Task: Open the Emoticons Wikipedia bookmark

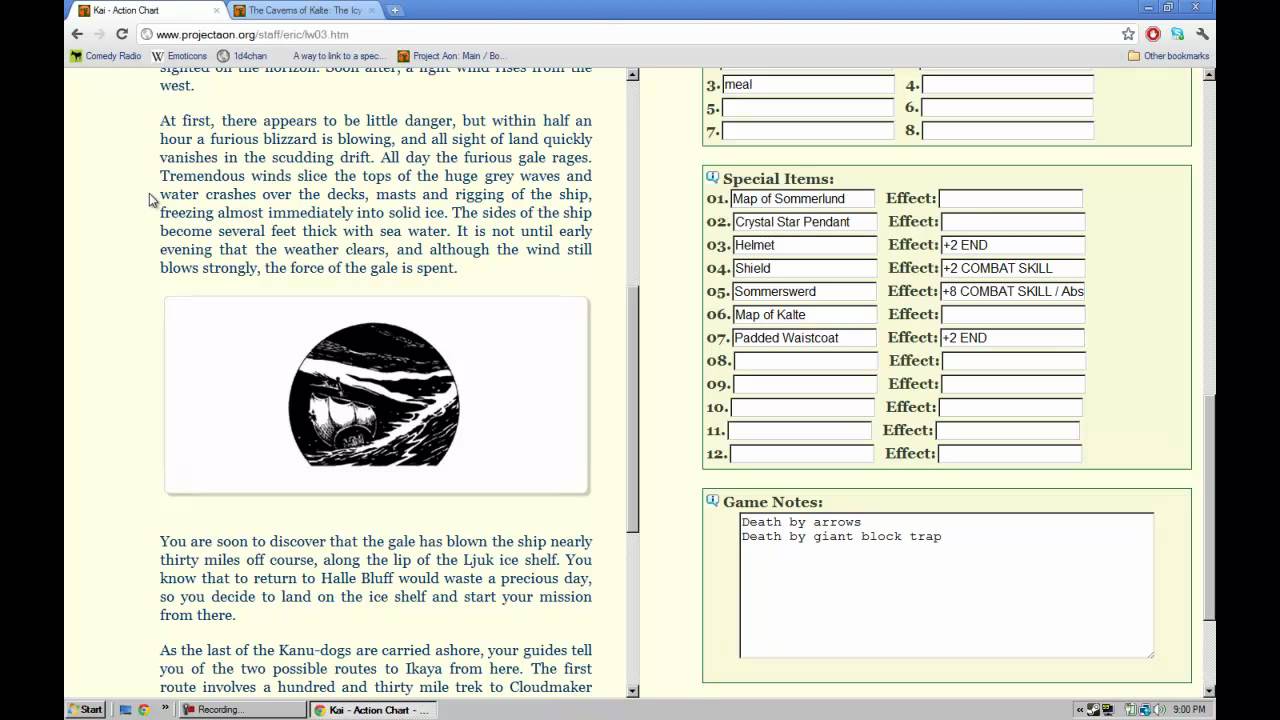Action: [179, 56]
